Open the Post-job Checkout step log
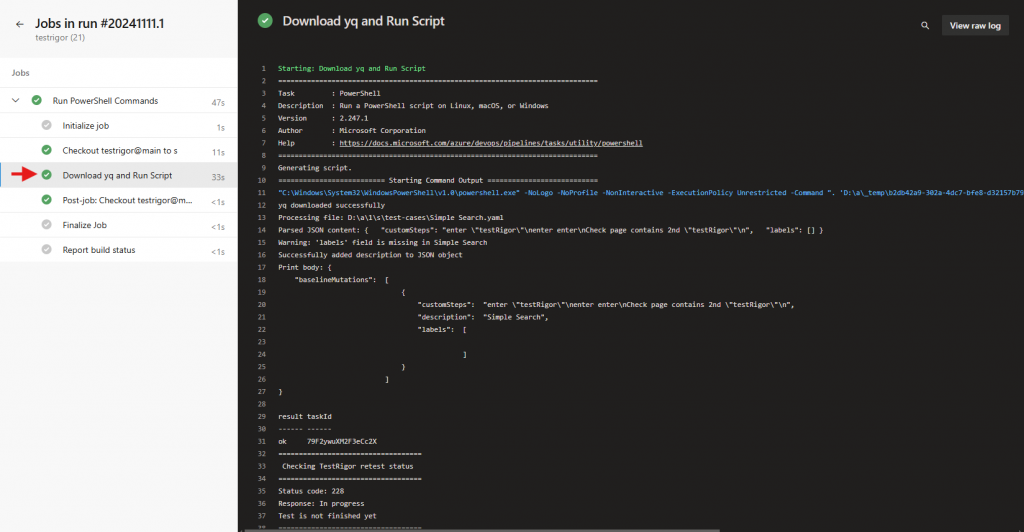Viewport: 1024px width, 532px height. (126, 200)
